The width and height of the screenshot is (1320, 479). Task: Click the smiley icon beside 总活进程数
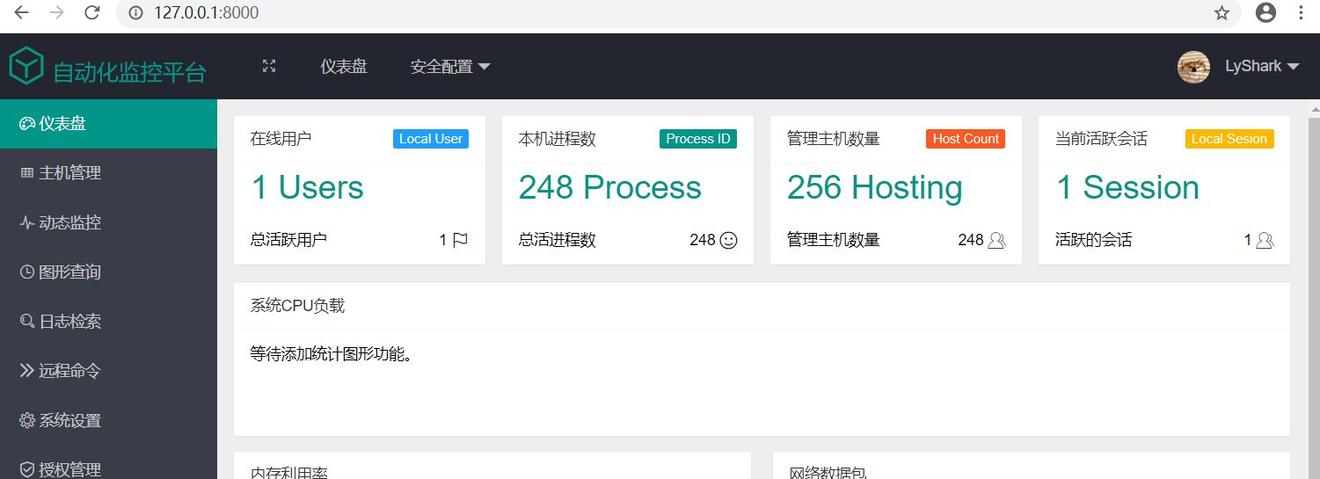729,240
